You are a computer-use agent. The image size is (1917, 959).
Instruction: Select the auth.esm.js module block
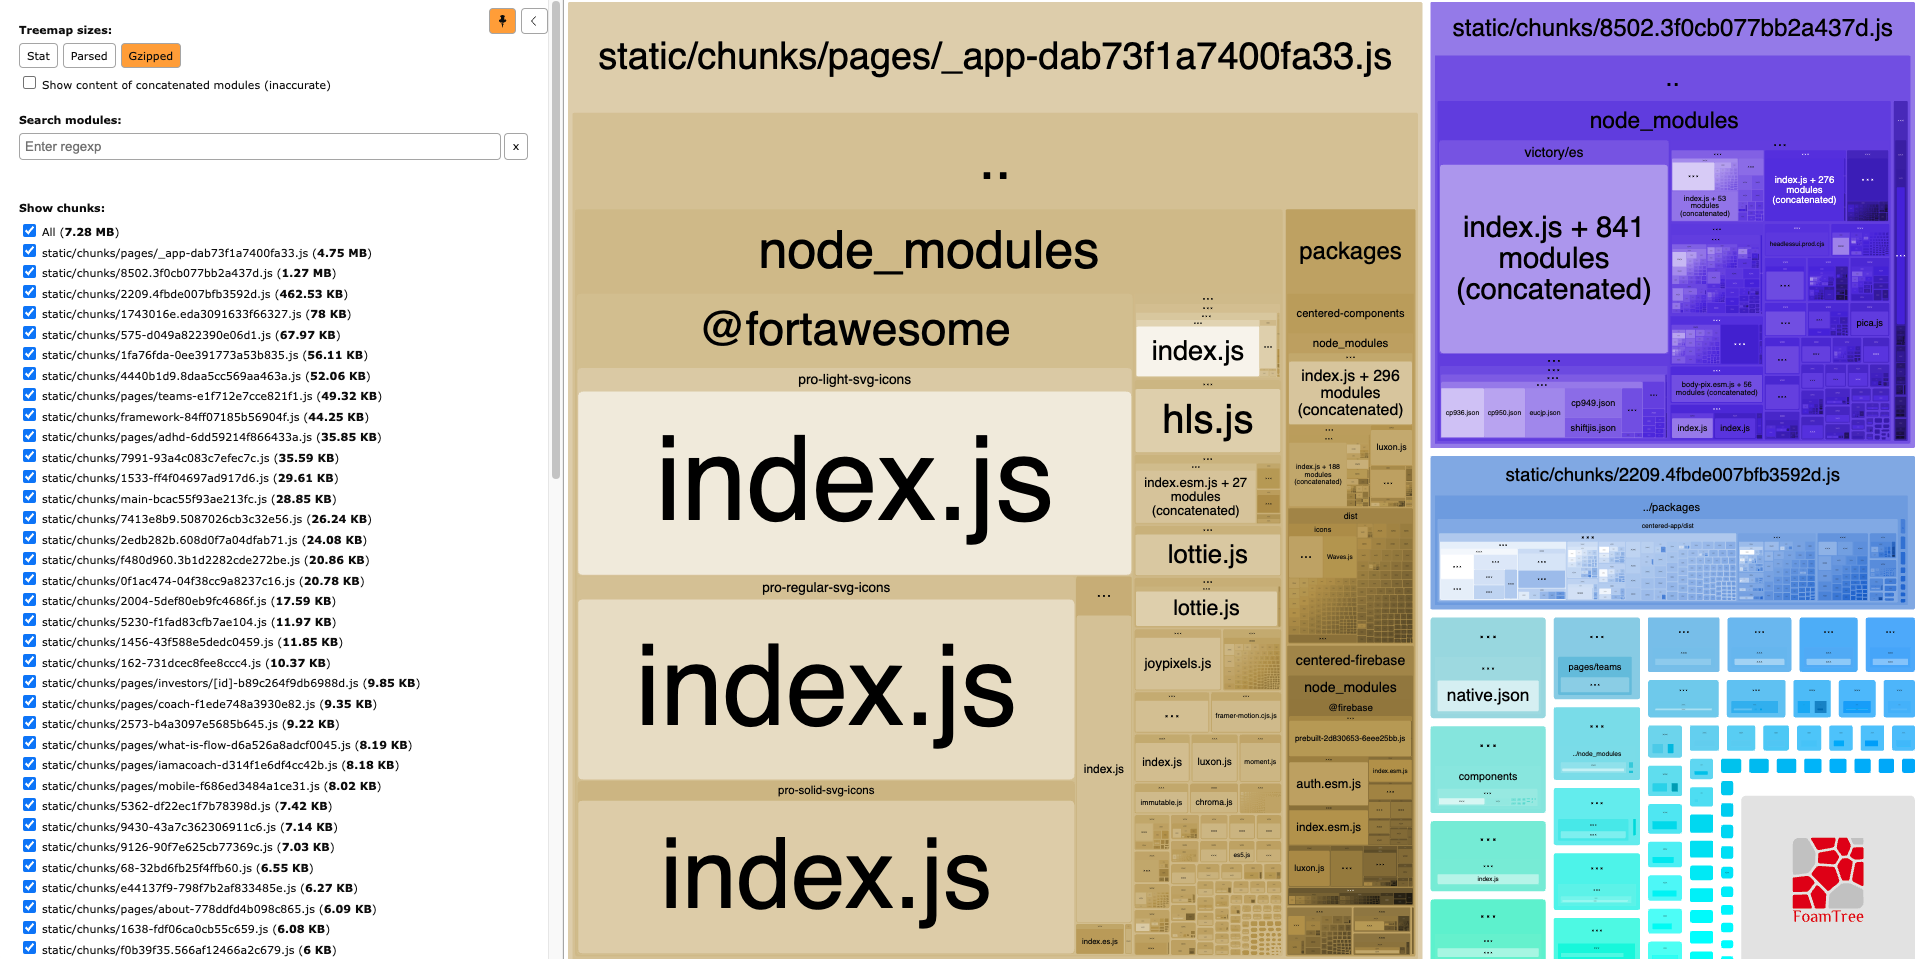pos(1328,784)
